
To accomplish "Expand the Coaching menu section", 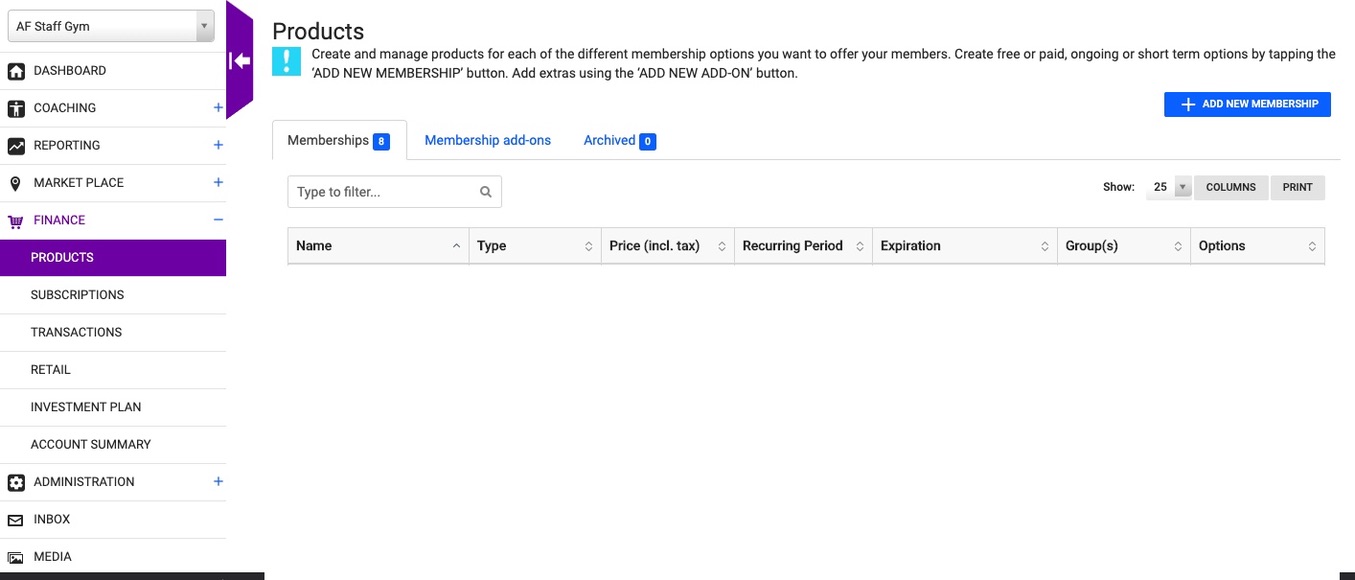I will click(x=218, y=108).
